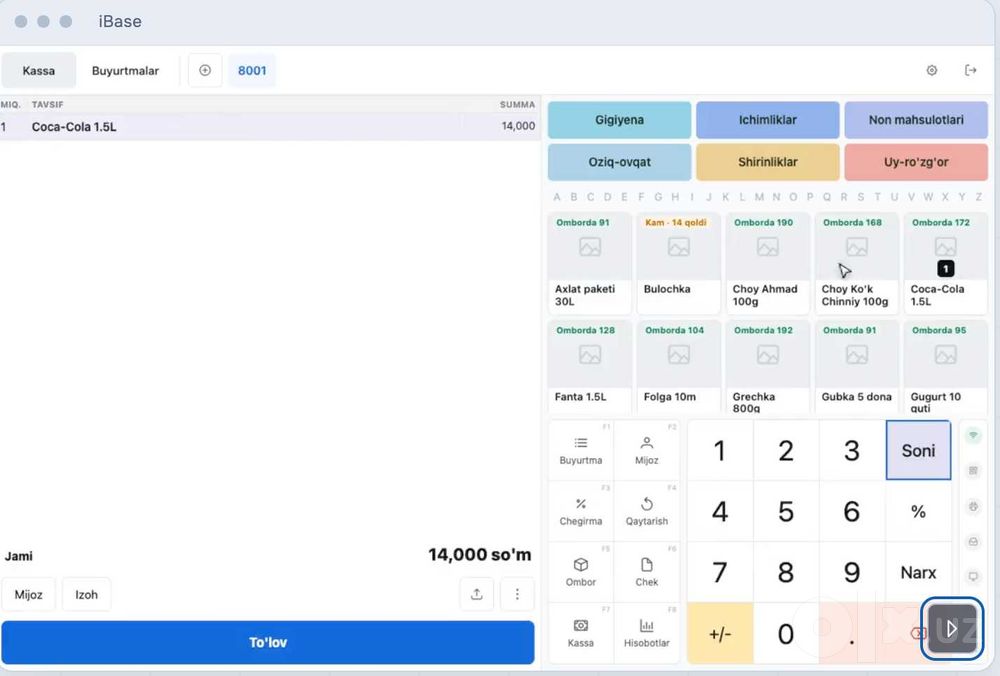Tap keypad digit 5
Screen dimensions: 1000x676
click(786, 511)
